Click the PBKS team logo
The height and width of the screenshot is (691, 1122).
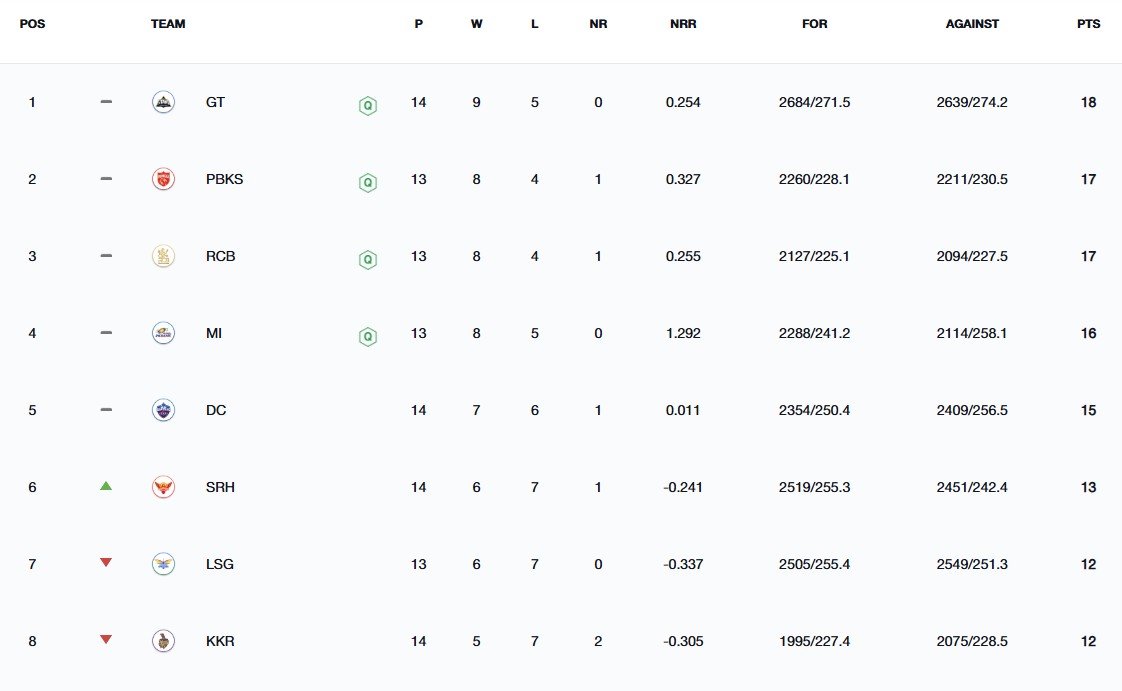tap(163, 179)
